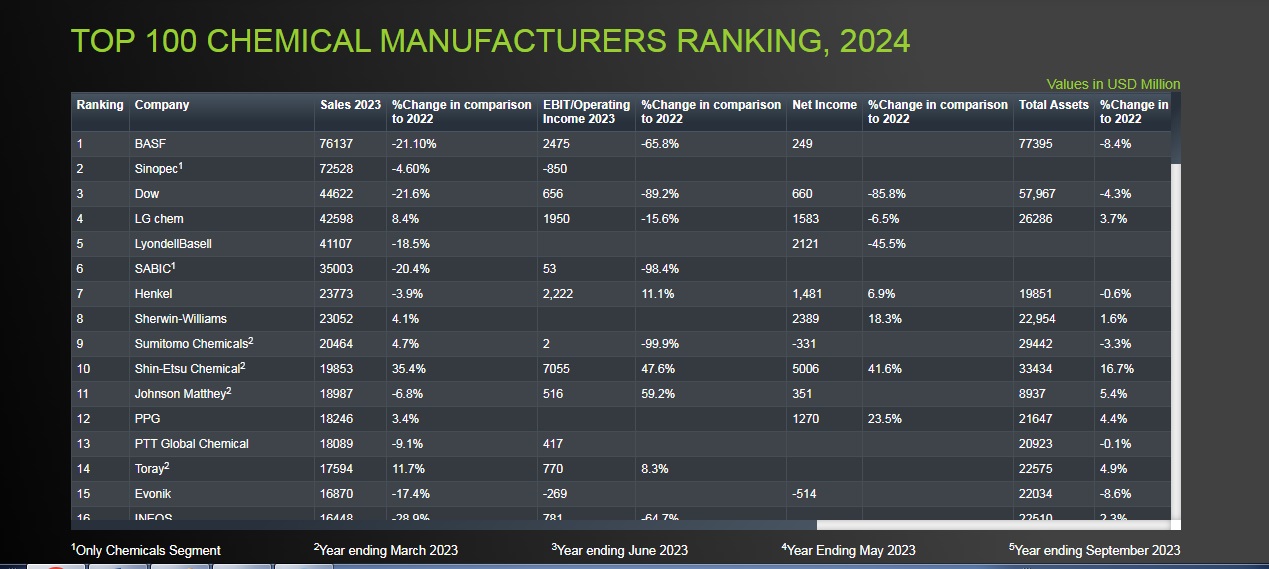The width and height of the screenshot is (1269, 569).
Task: Click the sales value 18987 for Johnson Matthey
Action: [337, 394]
